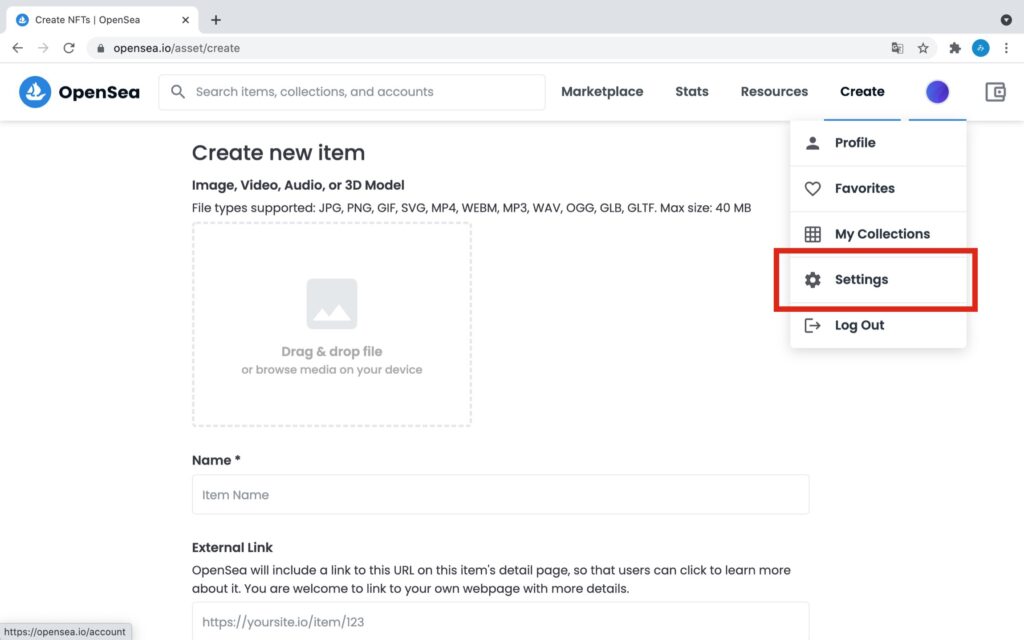Select the Create NFTs | OpenSea tab
The width and height of the screenshot is (1024, 640).
103,20
